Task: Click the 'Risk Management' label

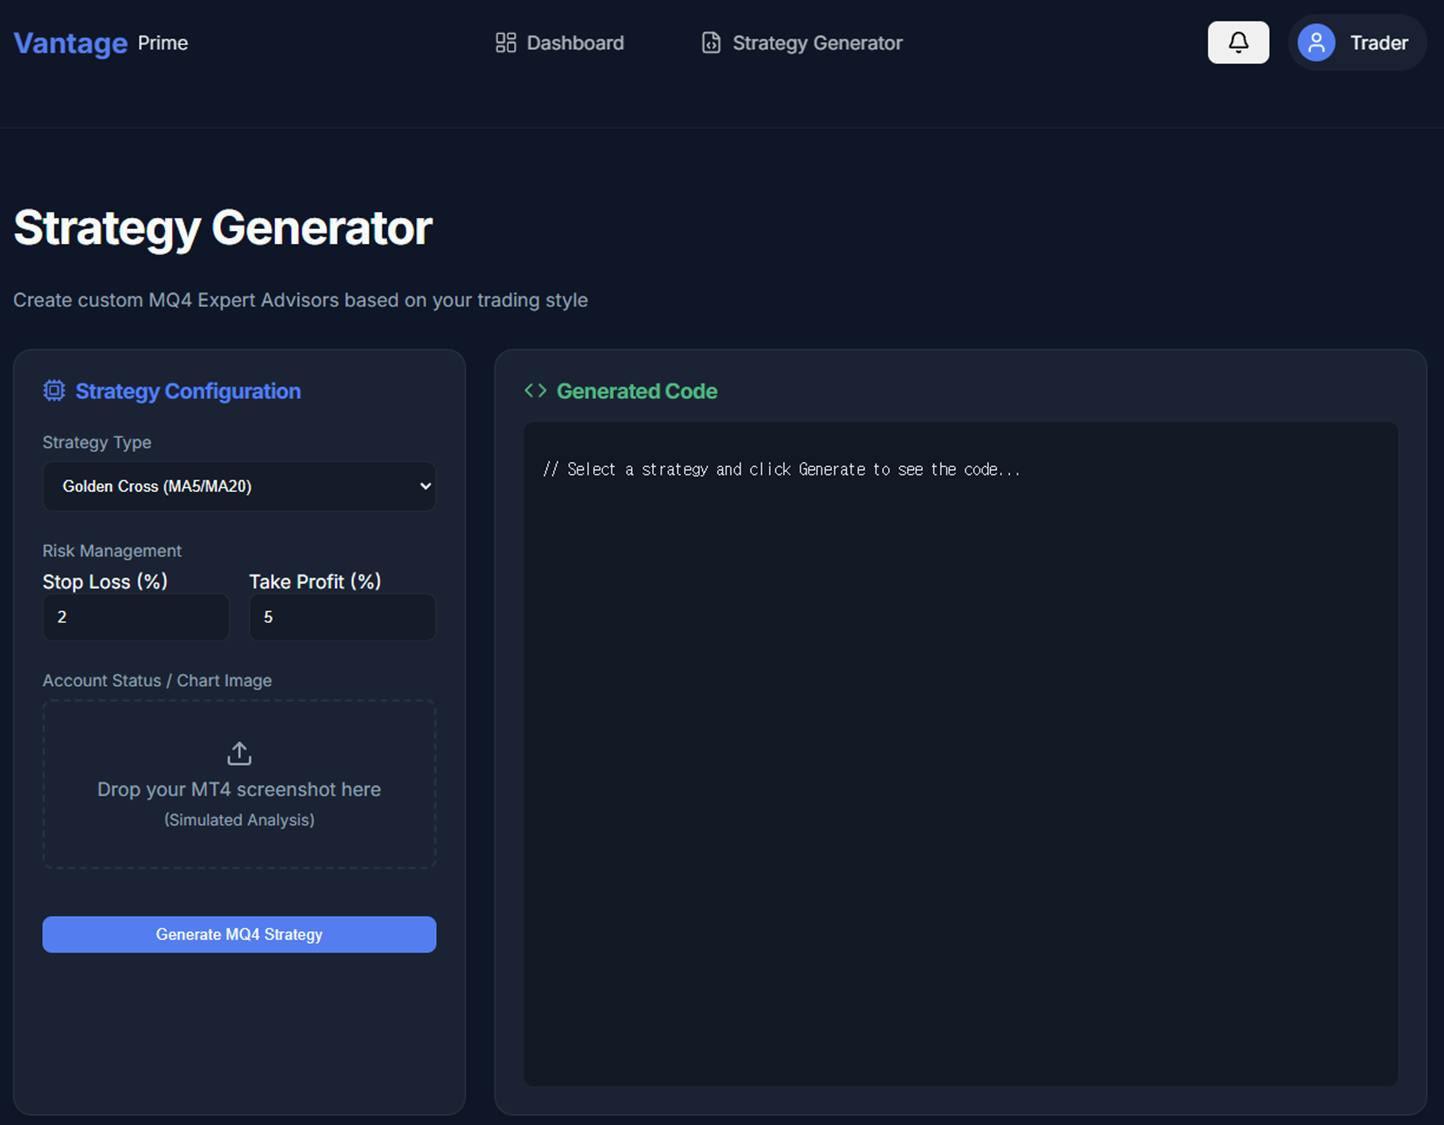Action: (112, 551)
